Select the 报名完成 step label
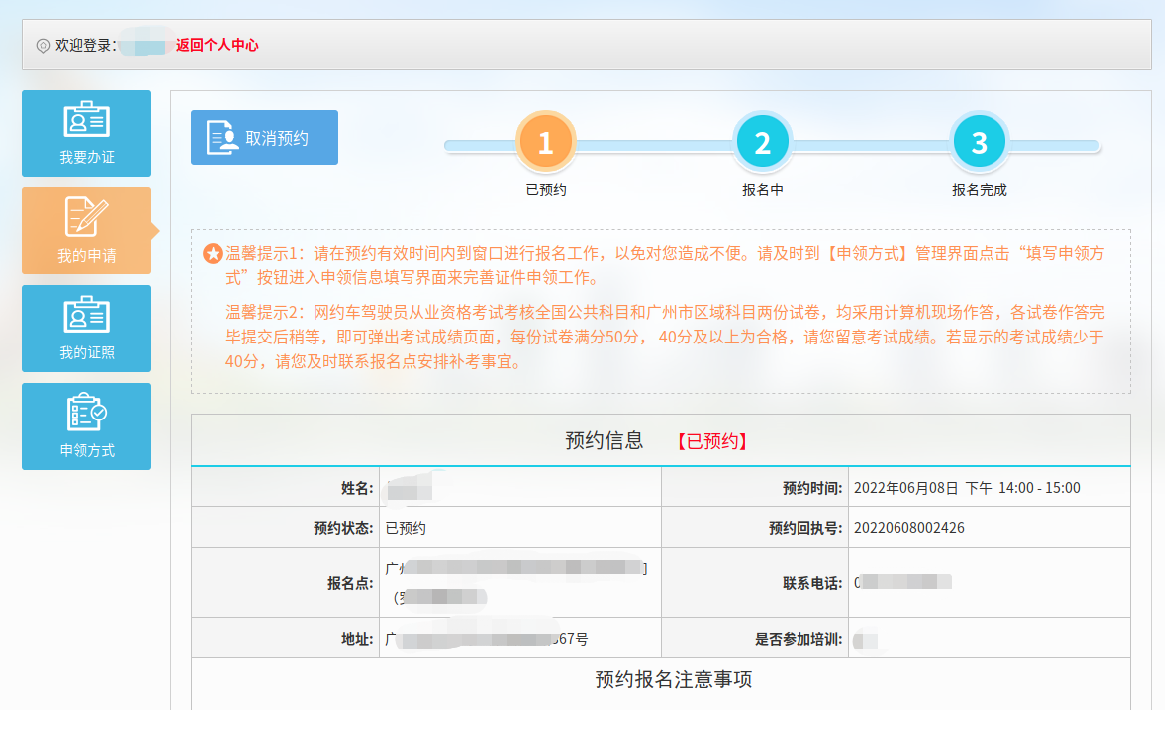Image resolution: width=1165 pixels, height=733 pixels. 979,190
